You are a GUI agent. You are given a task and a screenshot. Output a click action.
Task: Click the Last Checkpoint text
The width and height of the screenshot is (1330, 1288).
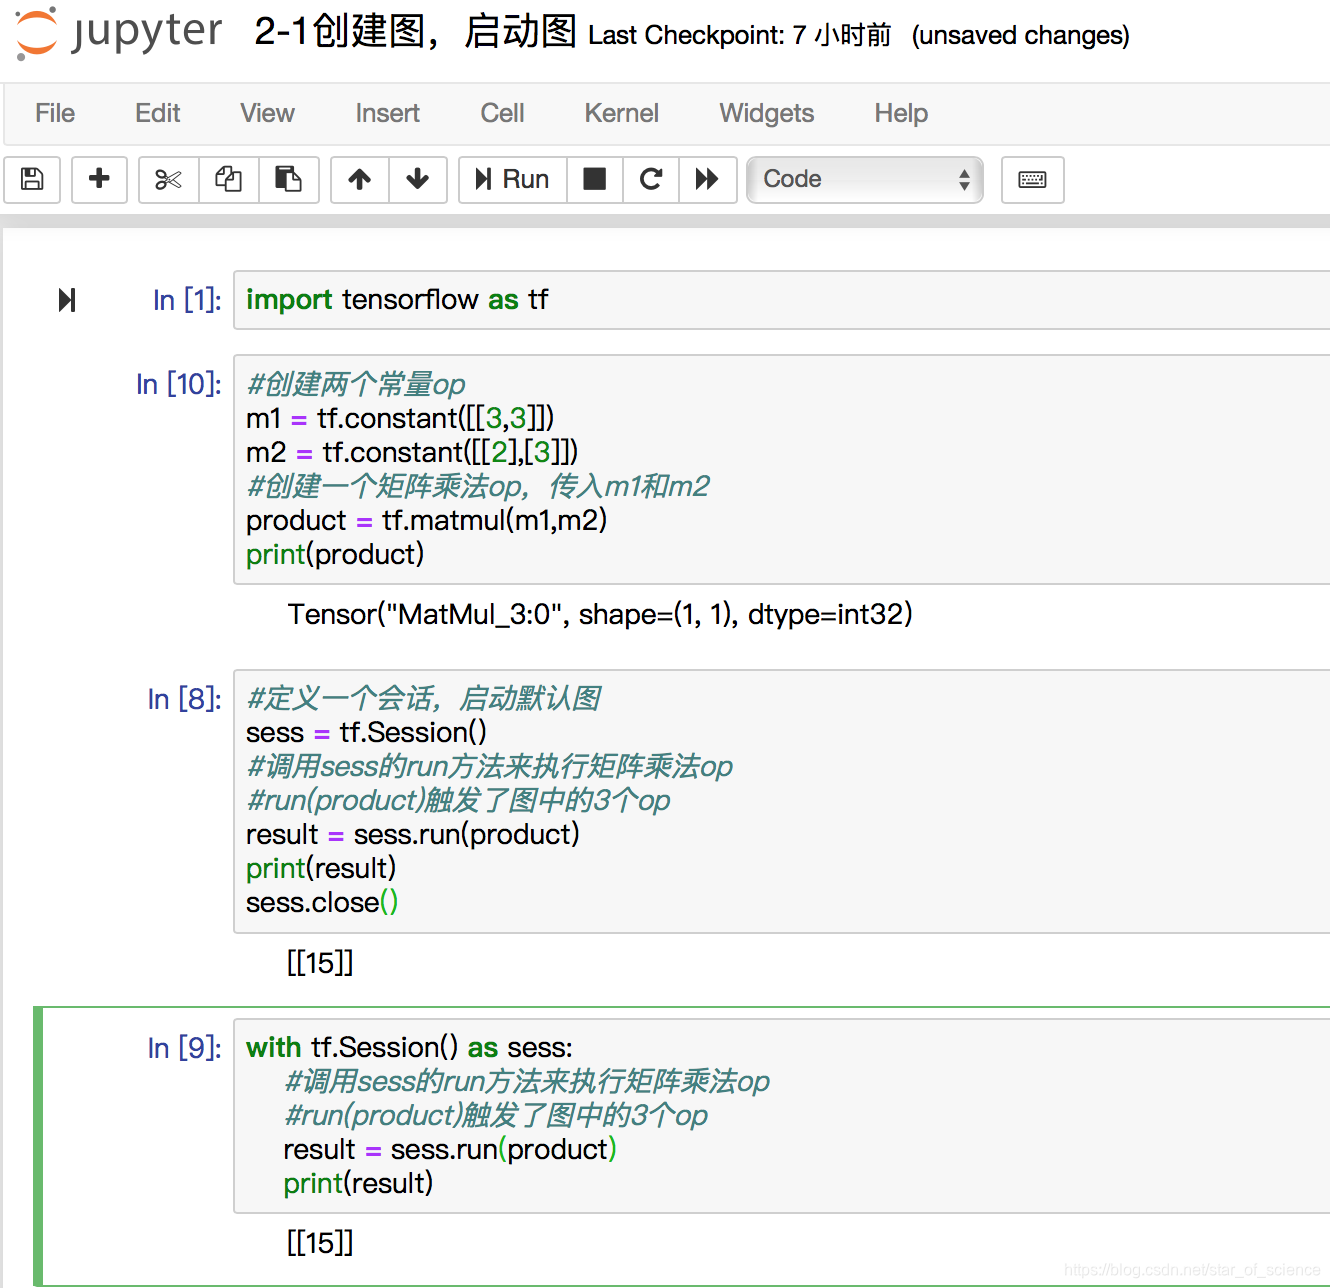point(740,35)
